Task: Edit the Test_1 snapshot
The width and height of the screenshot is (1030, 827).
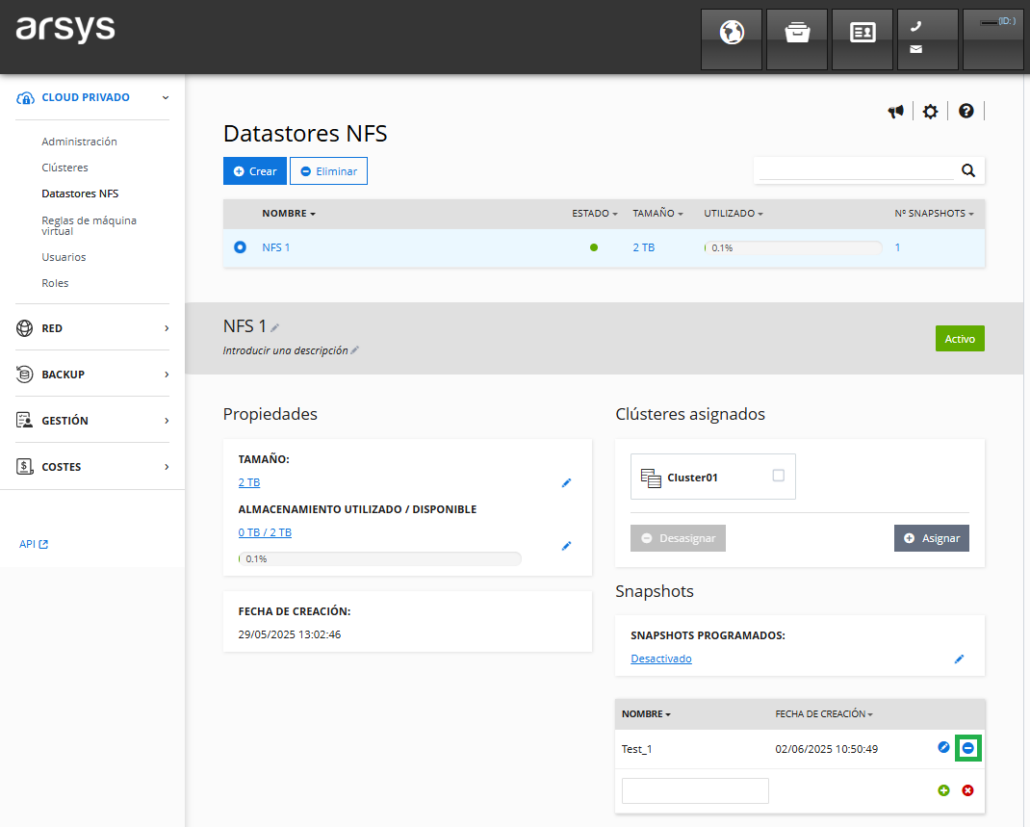Action: click(943, 748)
